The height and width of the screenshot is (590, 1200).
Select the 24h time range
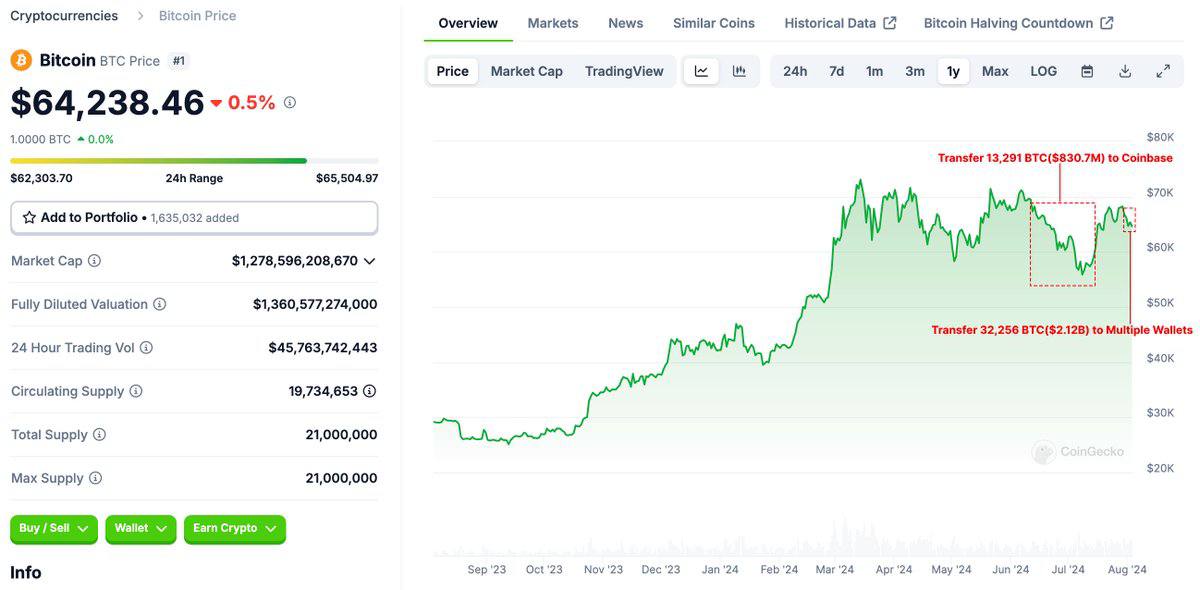(x=795, y=71)
